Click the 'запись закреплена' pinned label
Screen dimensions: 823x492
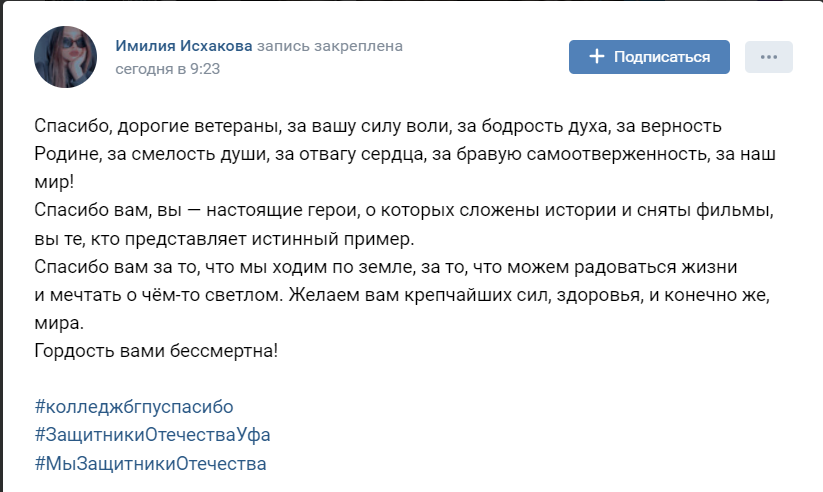pyautogui.click(x=330, y=46)
